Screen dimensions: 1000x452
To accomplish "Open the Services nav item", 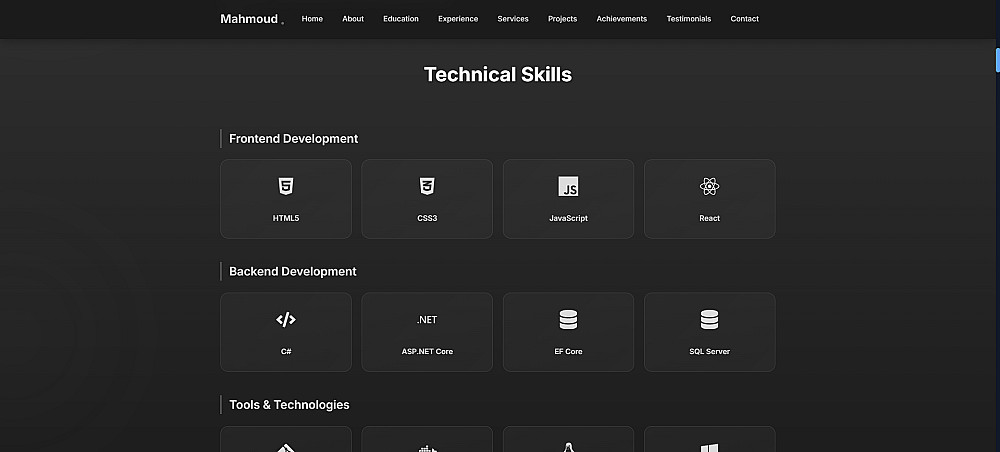I will pyautogui.click(x=513, y=19).
